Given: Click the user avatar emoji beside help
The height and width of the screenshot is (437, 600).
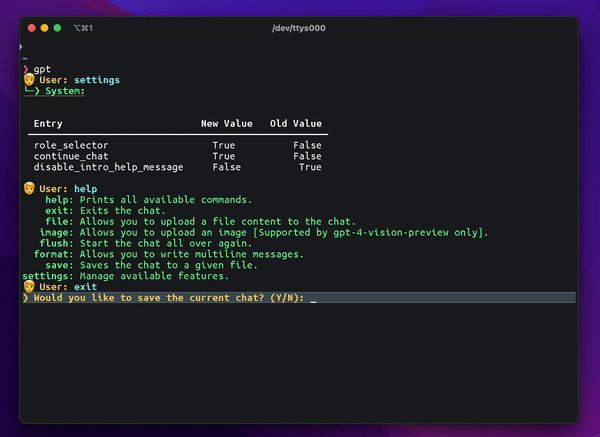Looking at the screenshot, I should pos(29,188).
